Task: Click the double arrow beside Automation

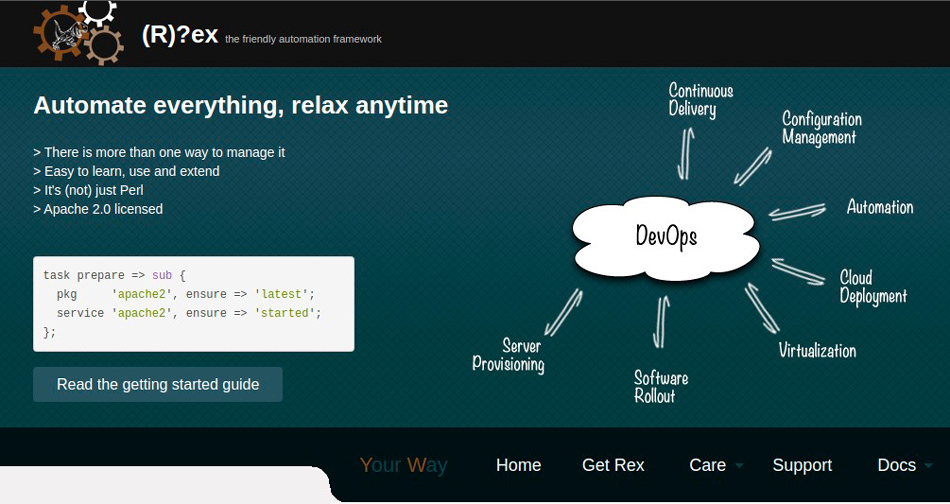Action: (x=797, y=211)
